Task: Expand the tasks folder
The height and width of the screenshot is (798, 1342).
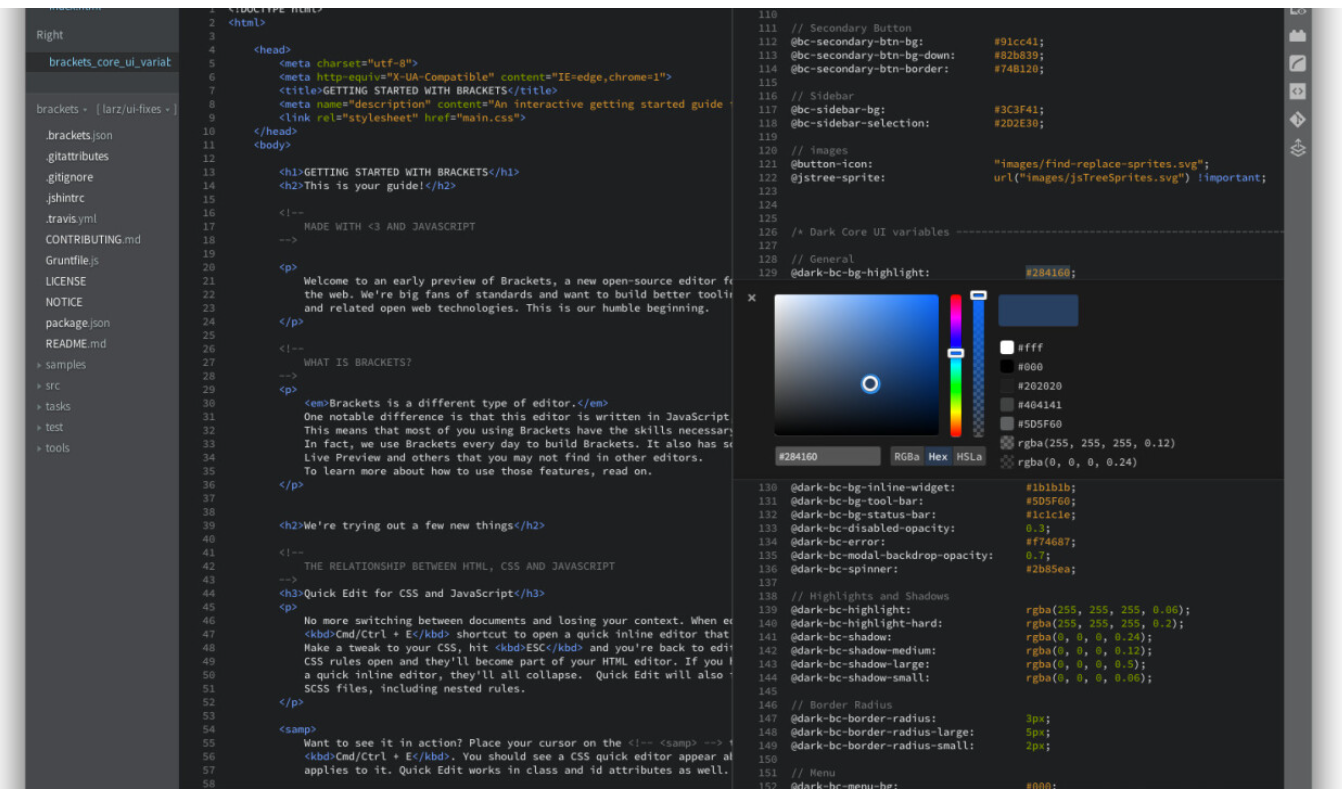Action: [x=54, y=407]
